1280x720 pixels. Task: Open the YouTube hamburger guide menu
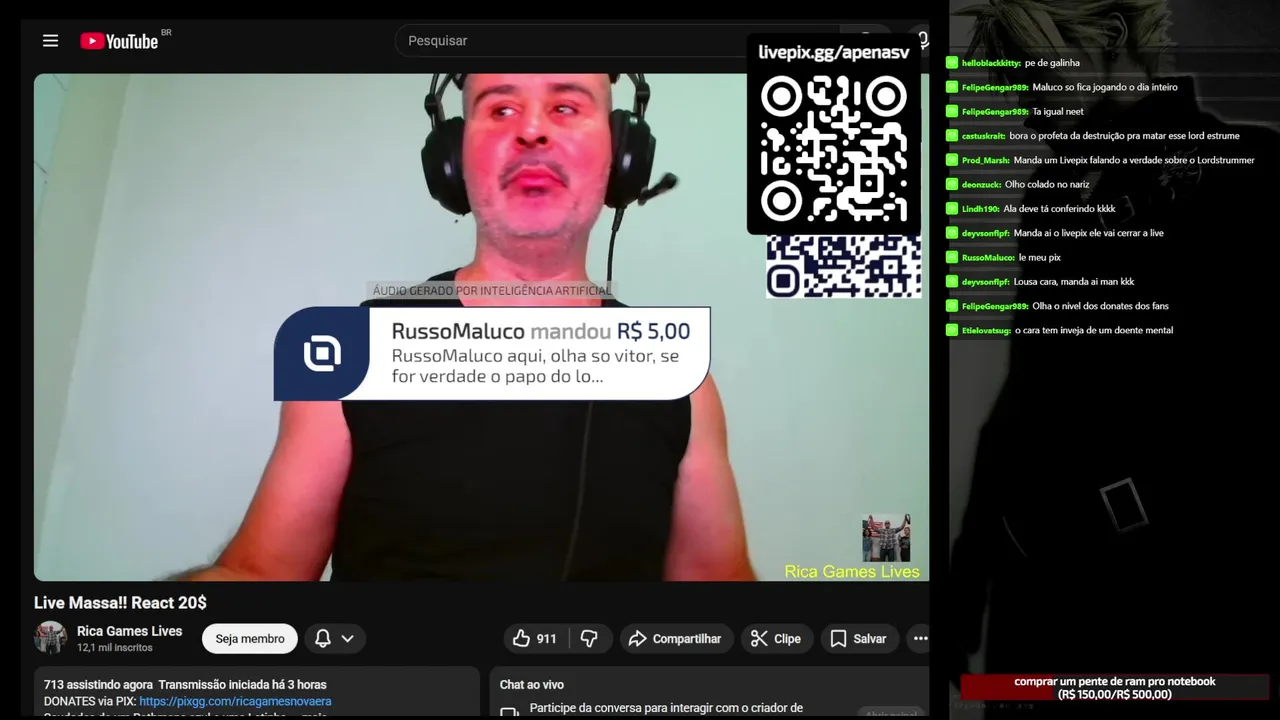click(50, 41)
